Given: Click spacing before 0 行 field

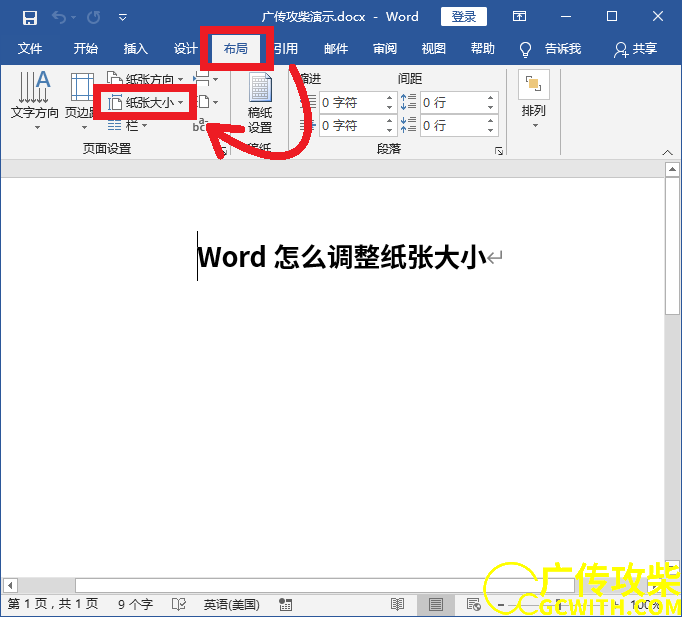Looking at the screenshot, I should [x=453, y=103].
